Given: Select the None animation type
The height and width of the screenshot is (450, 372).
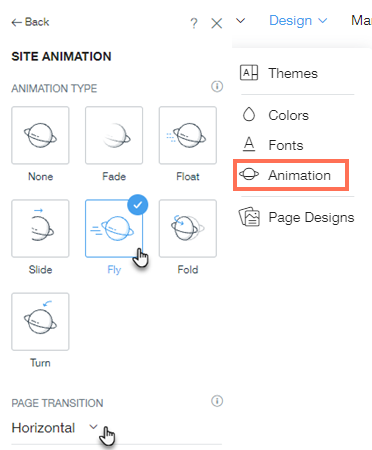Looking at the screenshot, I should pyautogui.click(x=40, y=135).
